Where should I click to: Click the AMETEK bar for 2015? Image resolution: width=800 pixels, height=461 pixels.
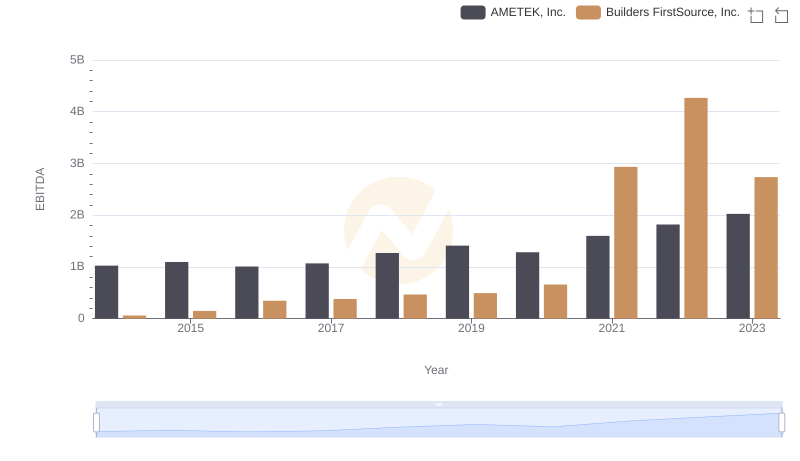pos(177,290)
